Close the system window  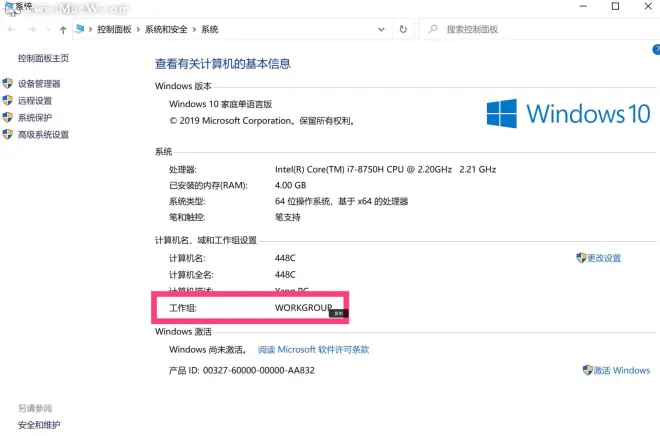648,6
